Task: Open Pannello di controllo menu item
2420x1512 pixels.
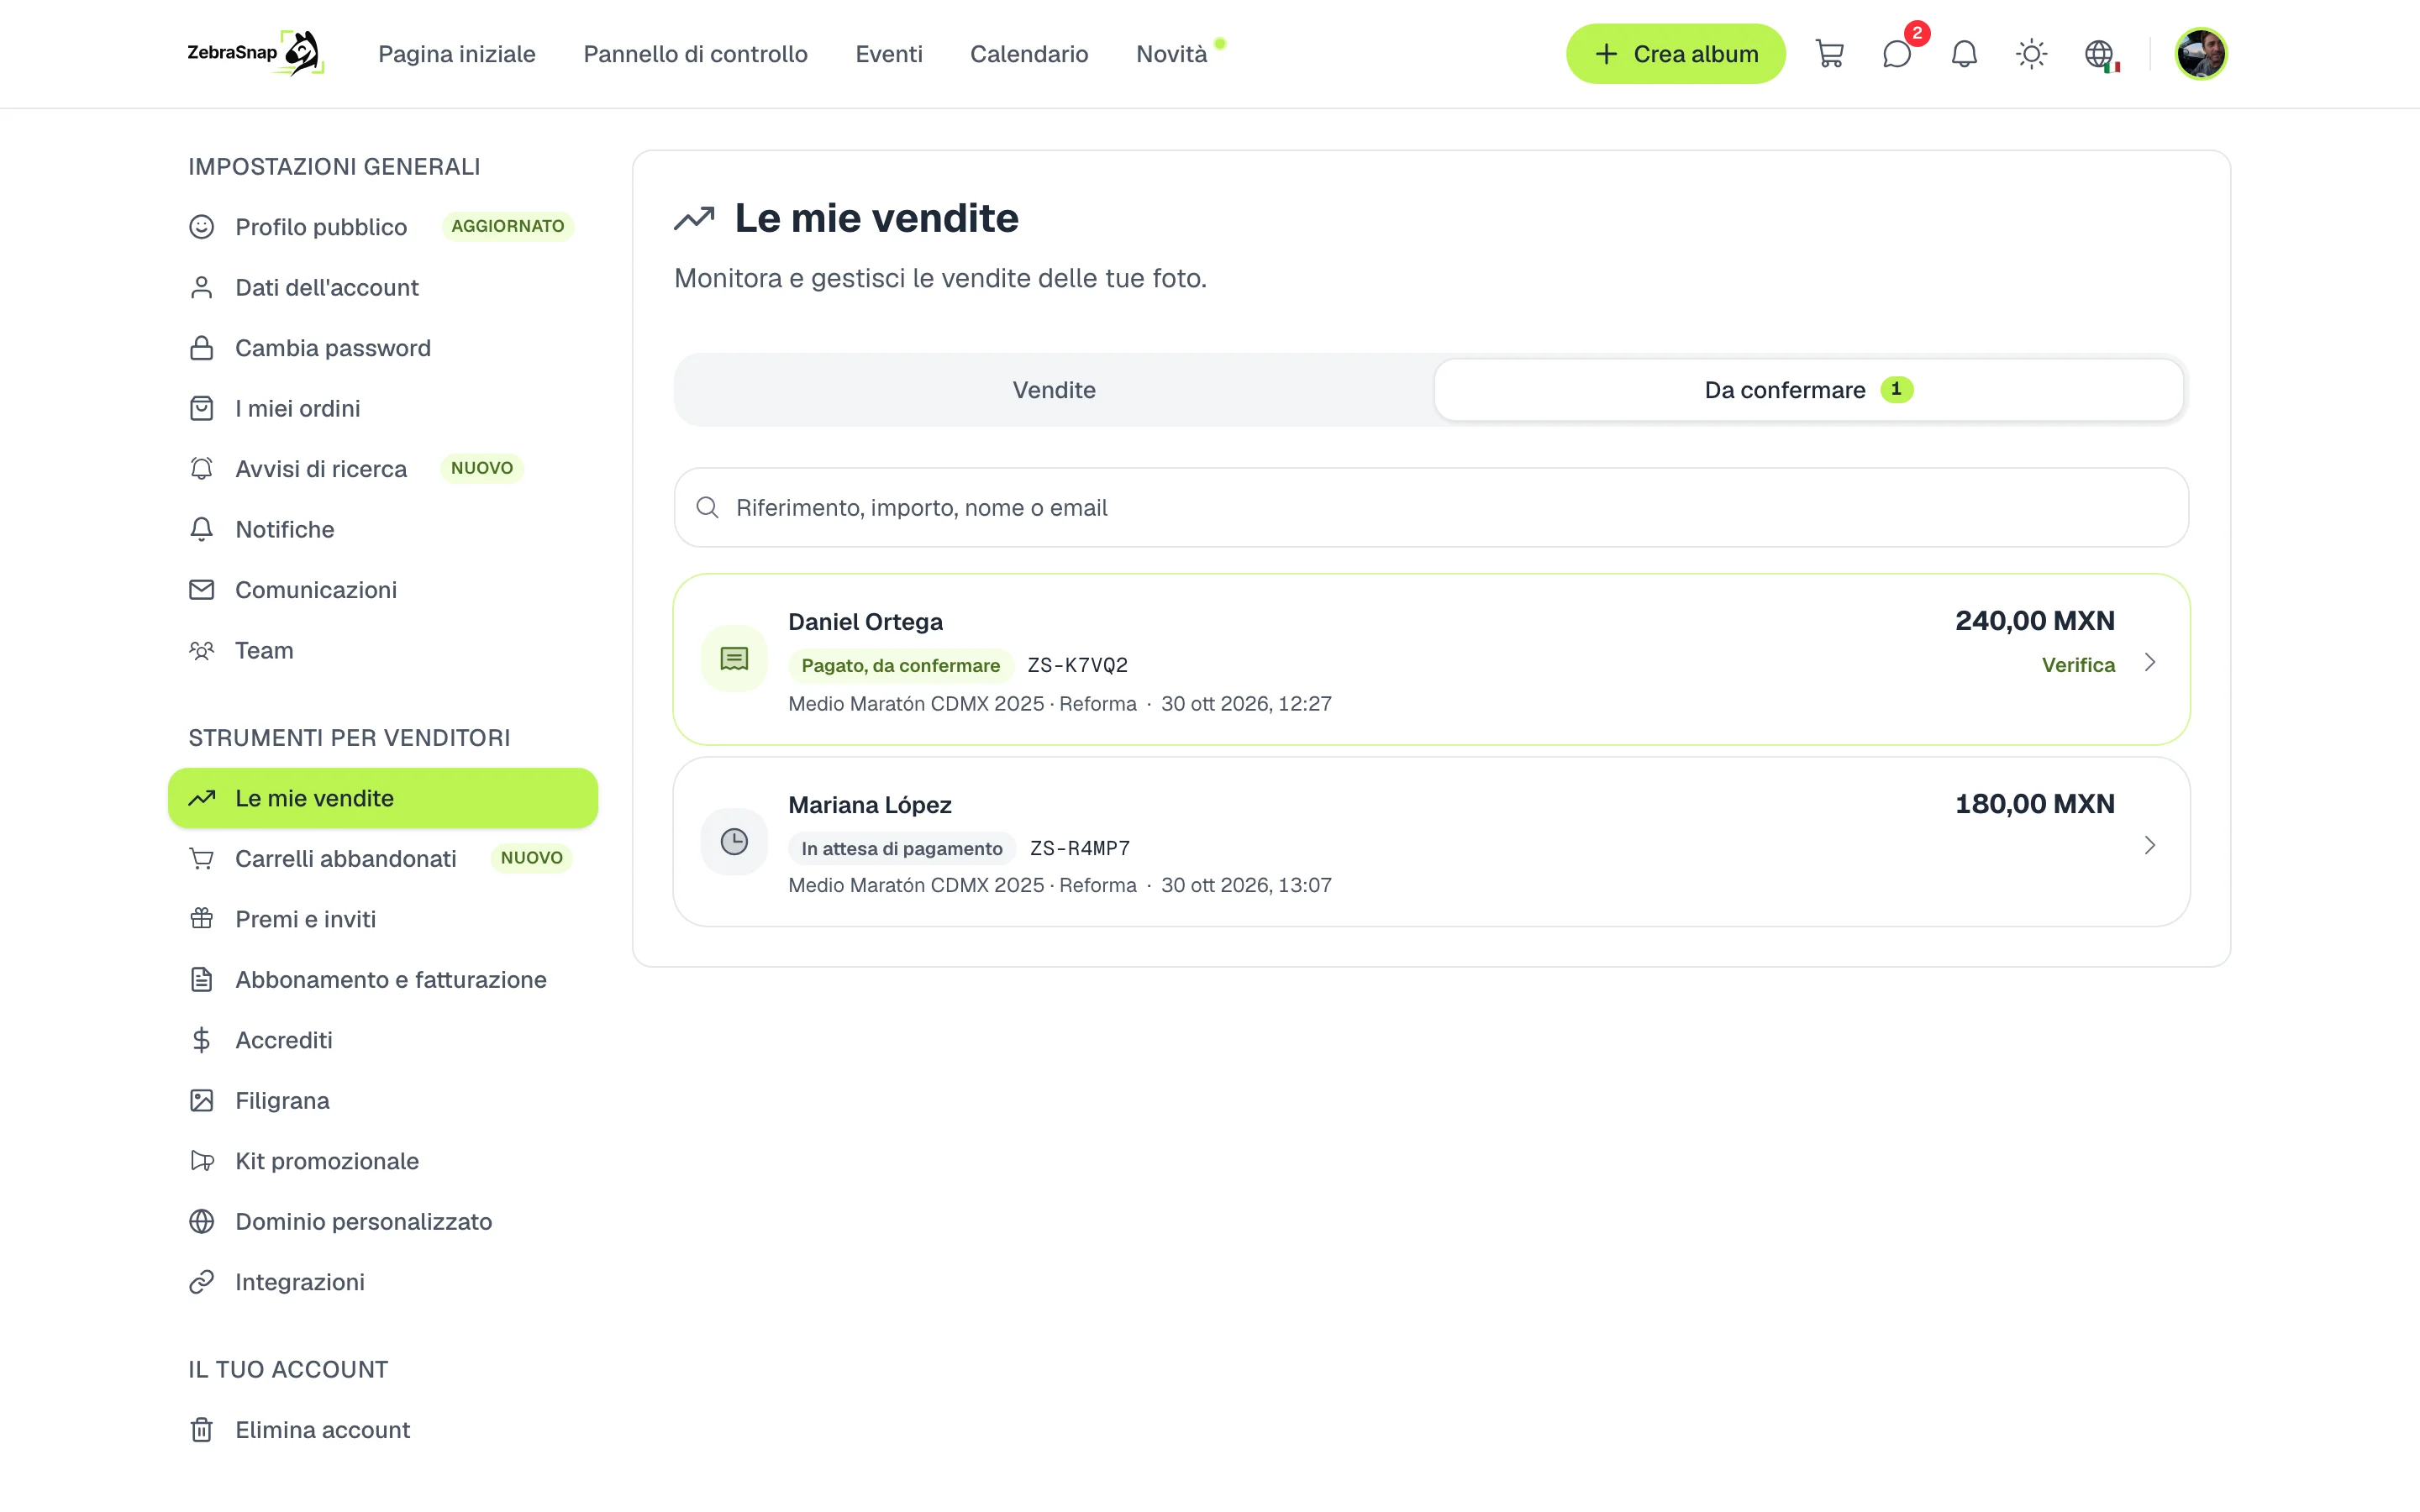Action: tap(695, 54)
